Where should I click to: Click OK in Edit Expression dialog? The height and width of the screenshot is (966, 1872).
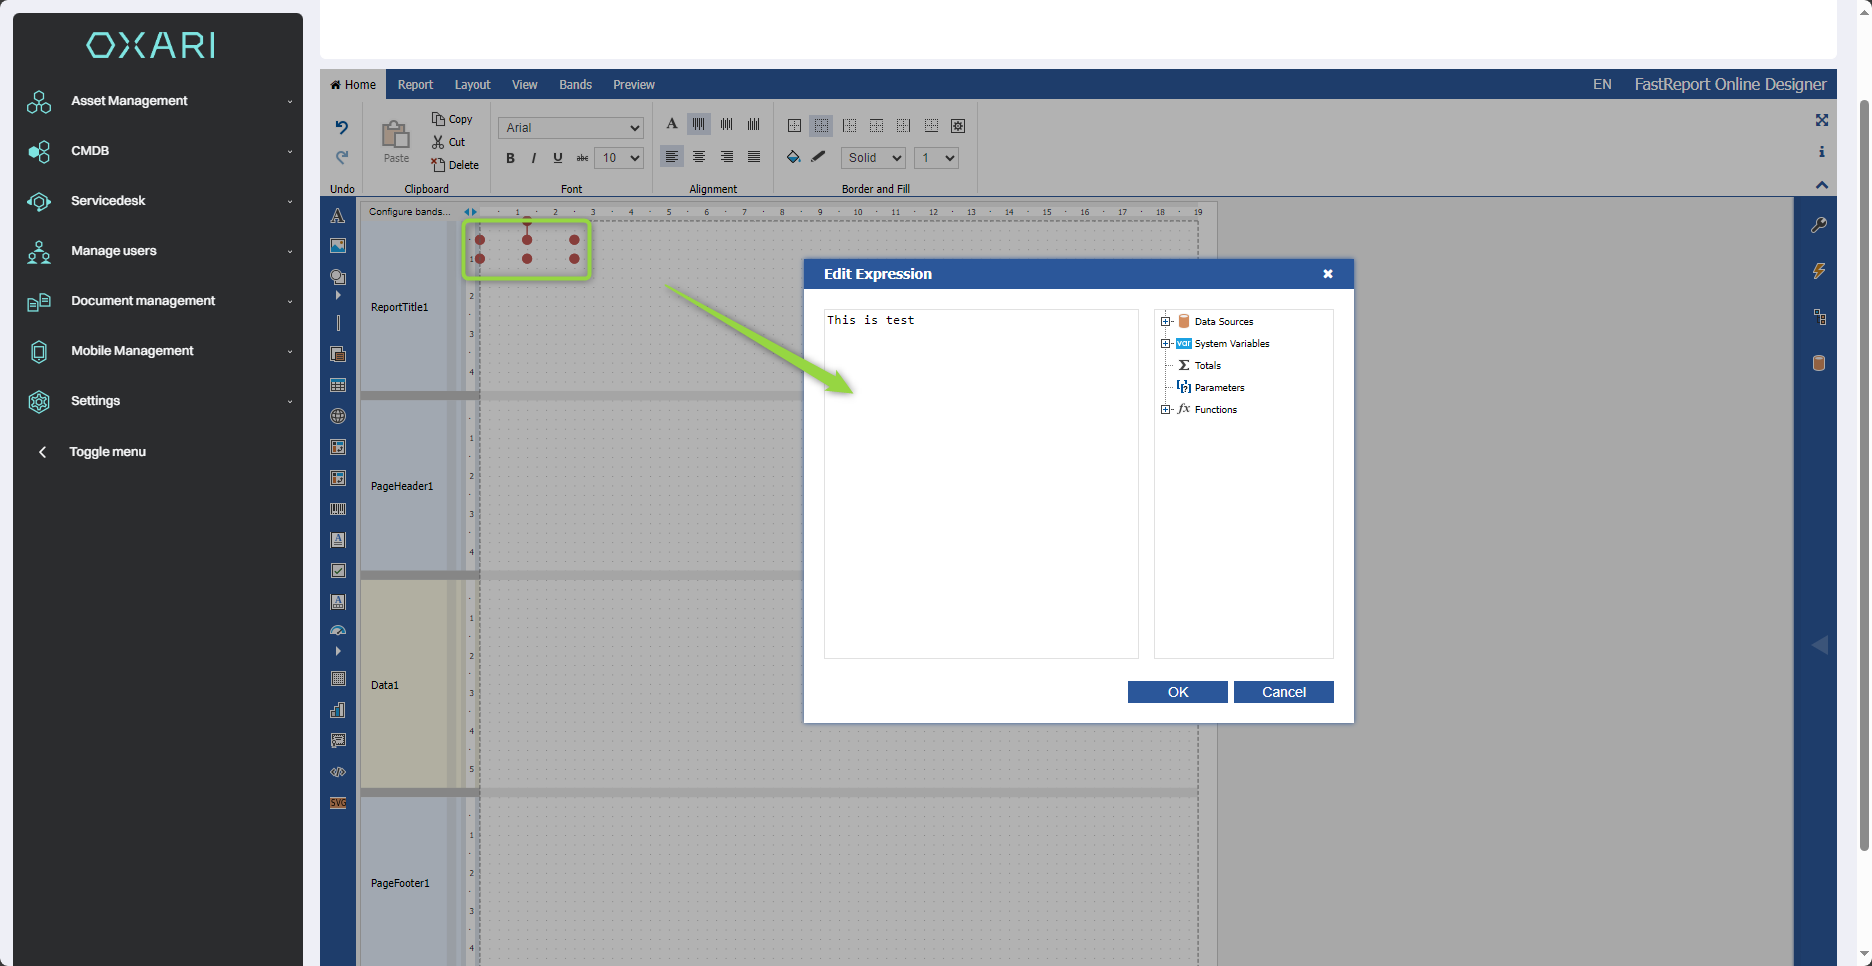1177,692
